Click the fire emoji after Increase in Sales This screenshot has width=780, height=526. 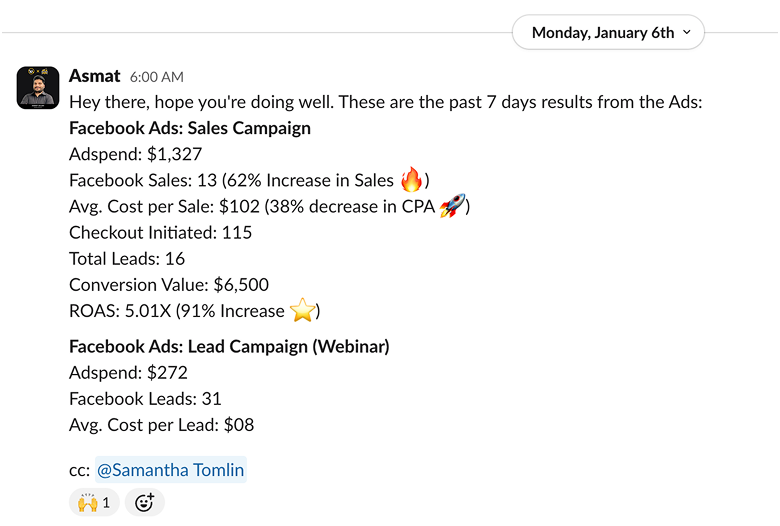pyautogui.click(x=411, y=180)
